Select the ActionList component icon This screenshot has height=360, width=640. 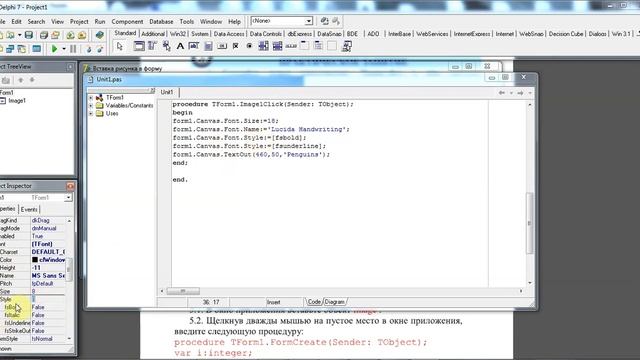click(x=347, y=46)
